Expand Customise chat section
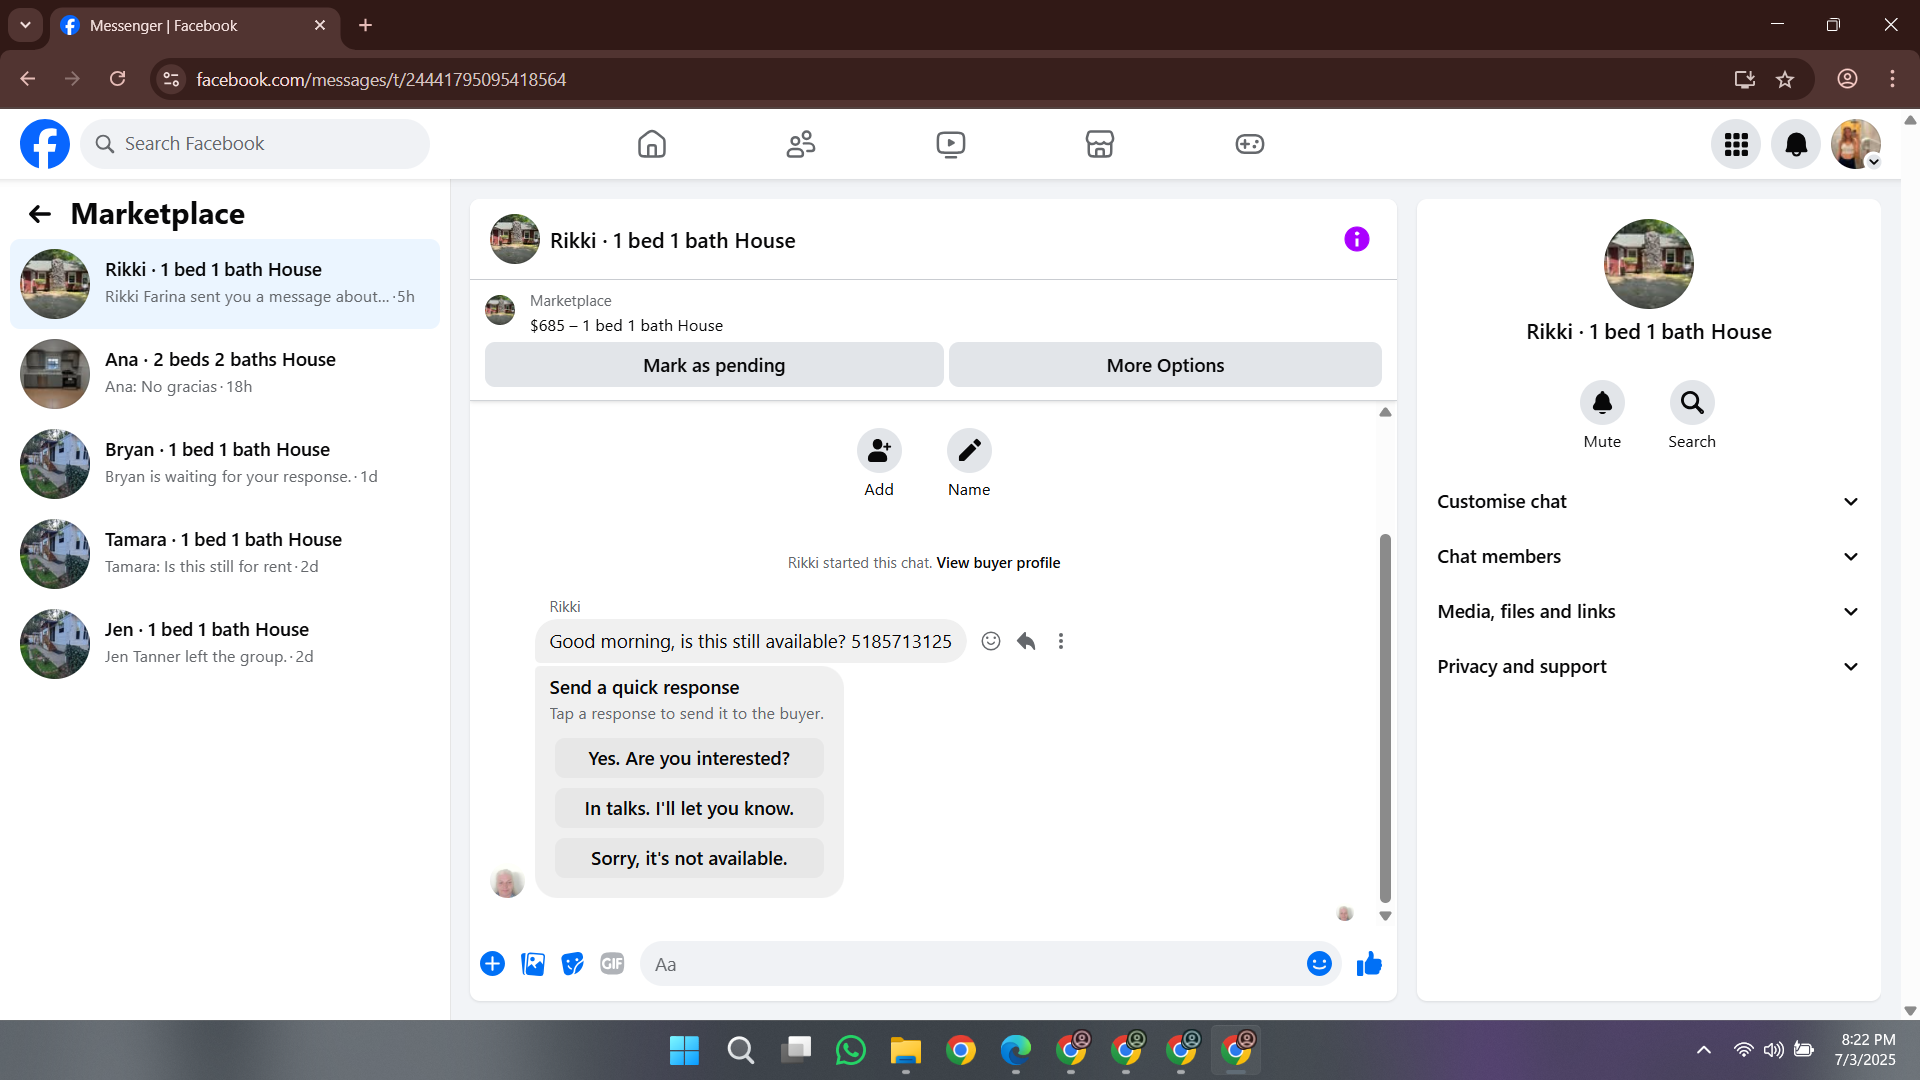 pos(1648,502)
